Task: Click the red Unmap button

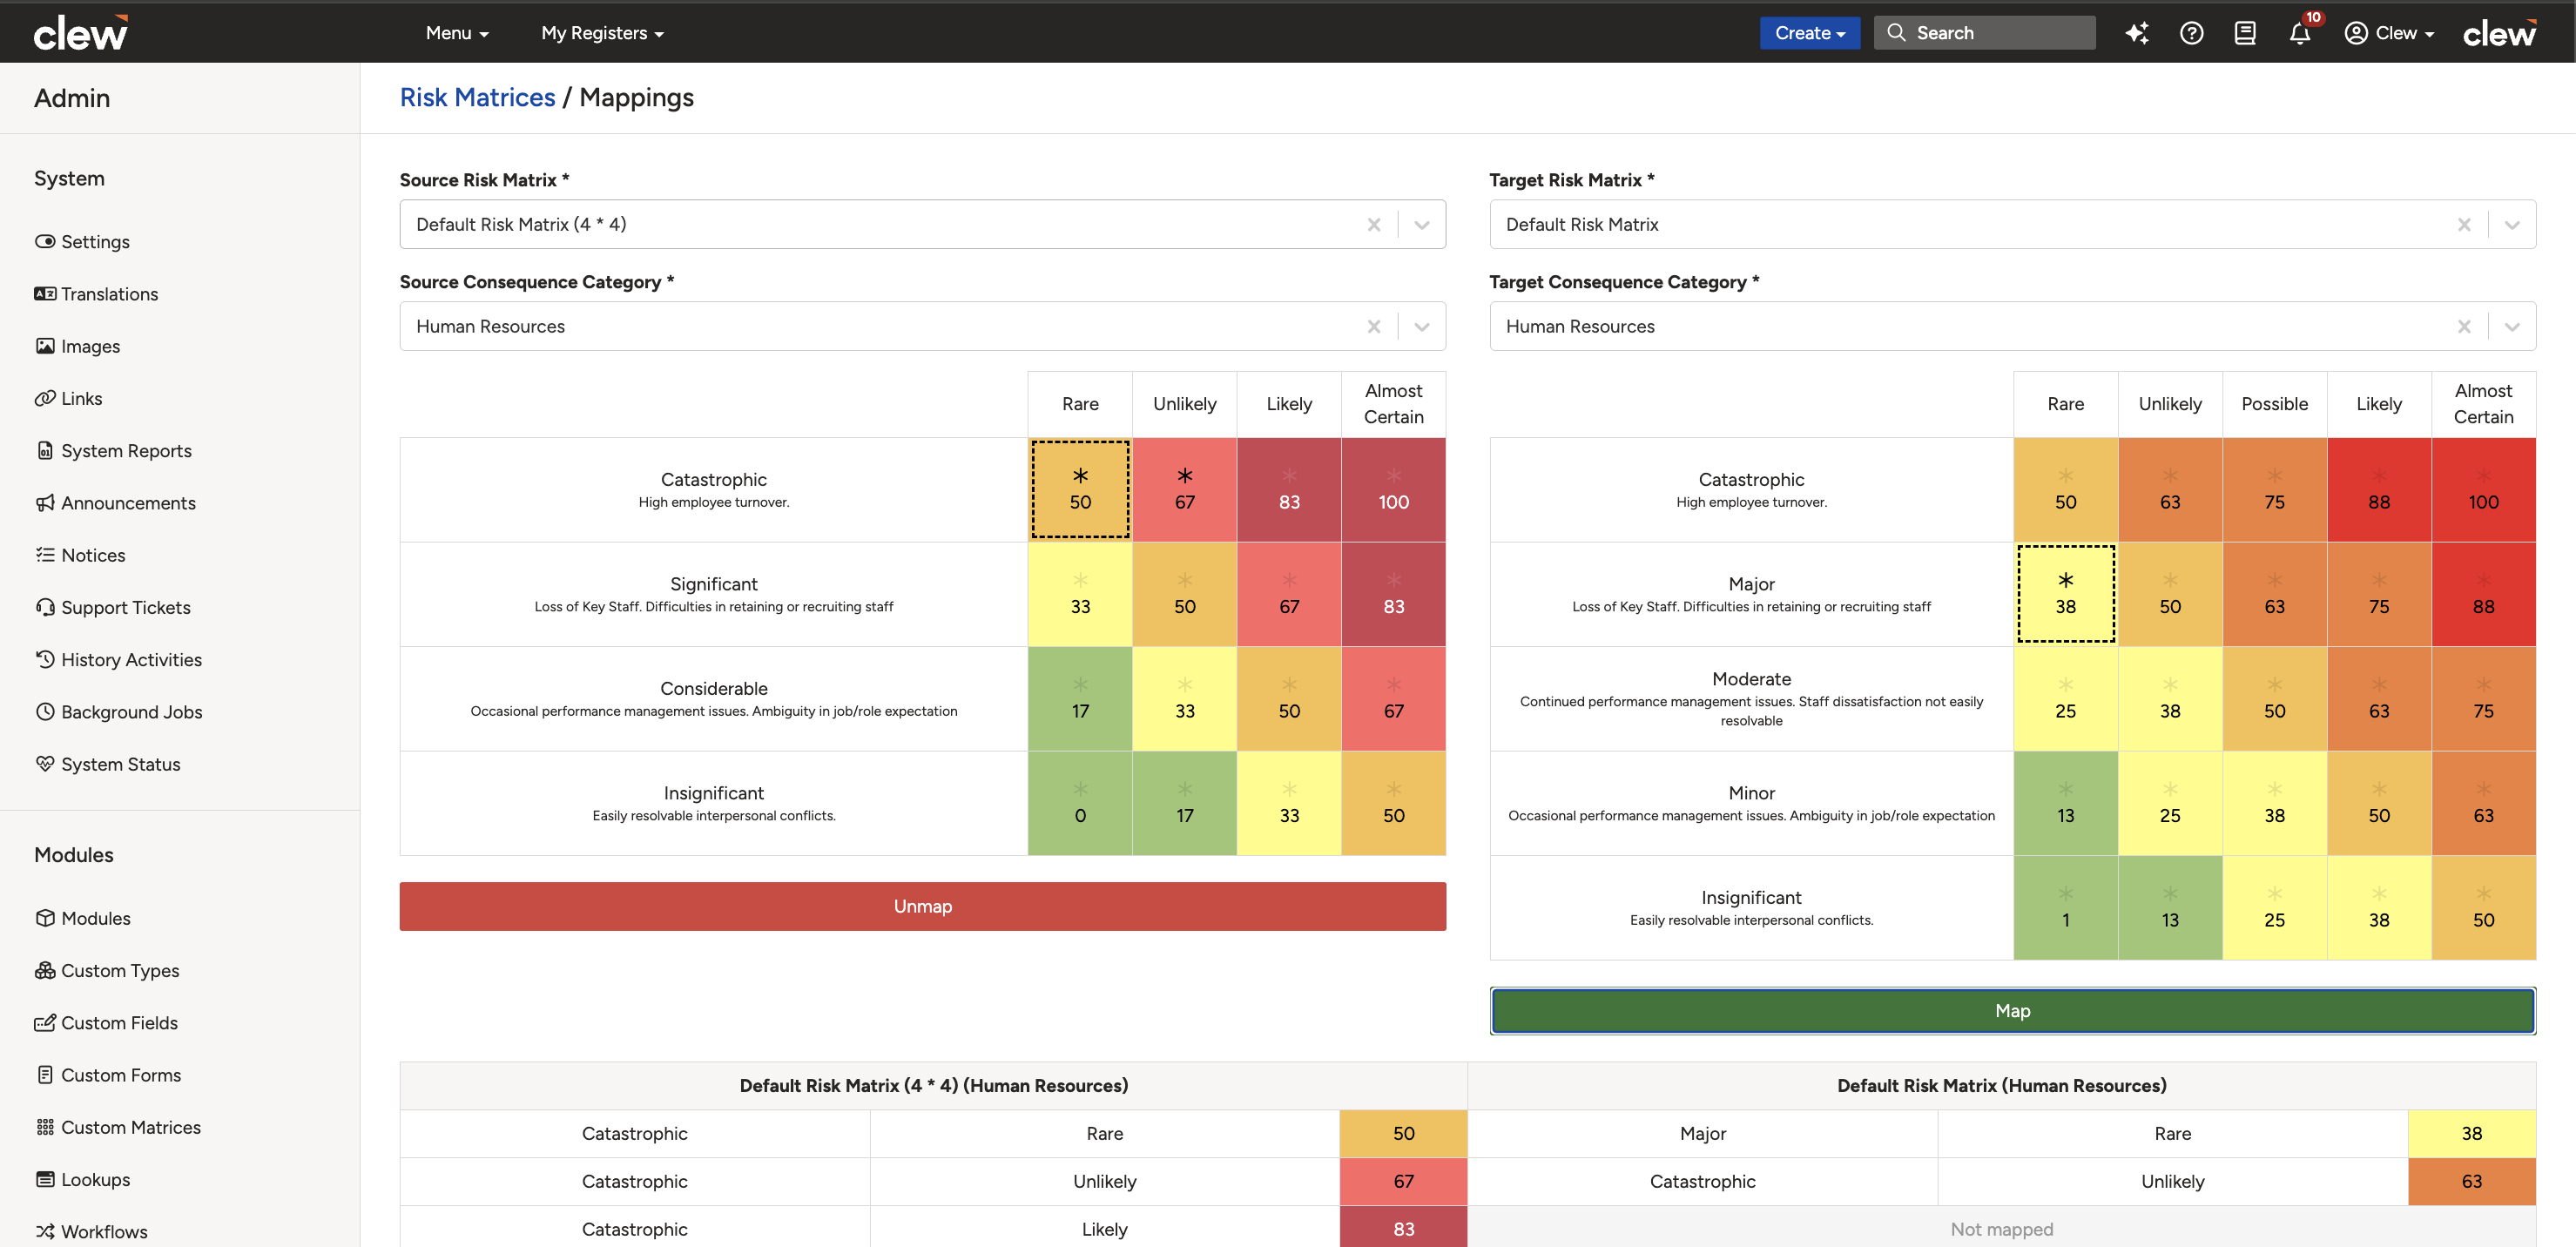Action: coord(922,906)
